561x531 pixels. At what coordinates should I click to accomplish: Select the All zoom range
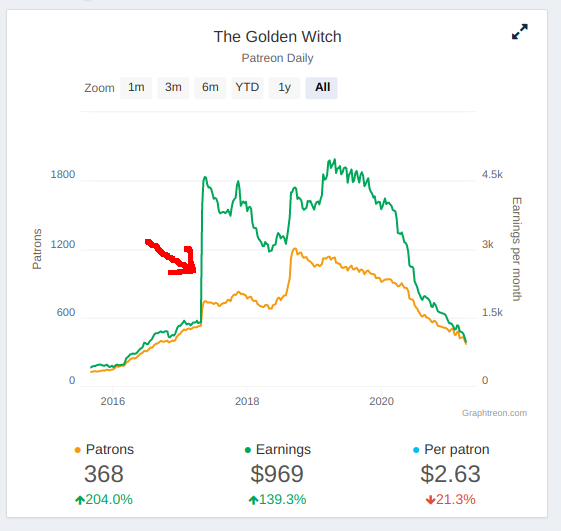pyautogui.click(x=321, y=88)
